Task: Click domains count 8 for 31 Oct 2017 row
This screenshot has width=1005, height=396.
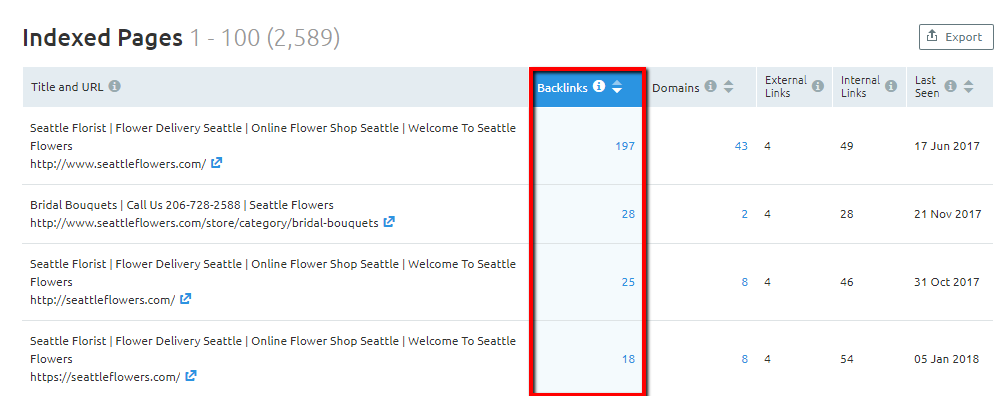Action: (x=745, y=282)
